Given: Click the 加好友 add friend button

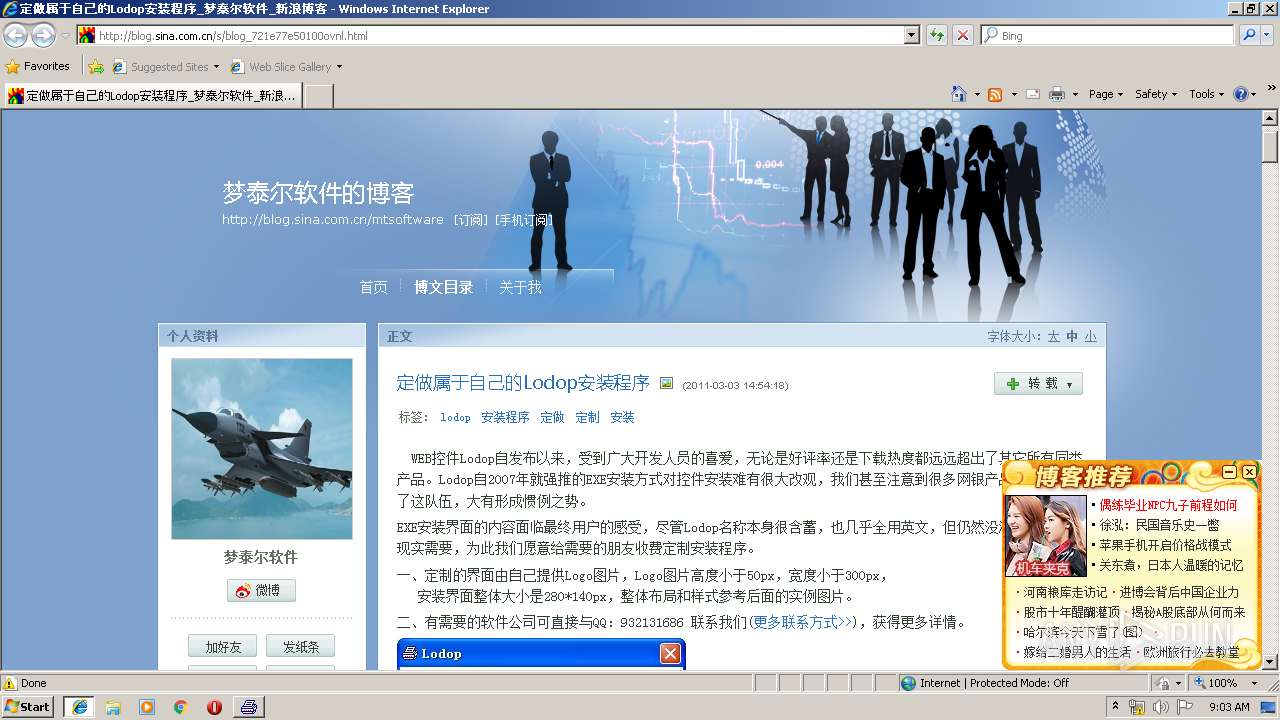Looking at the screenshot, I should click(222, 647).
